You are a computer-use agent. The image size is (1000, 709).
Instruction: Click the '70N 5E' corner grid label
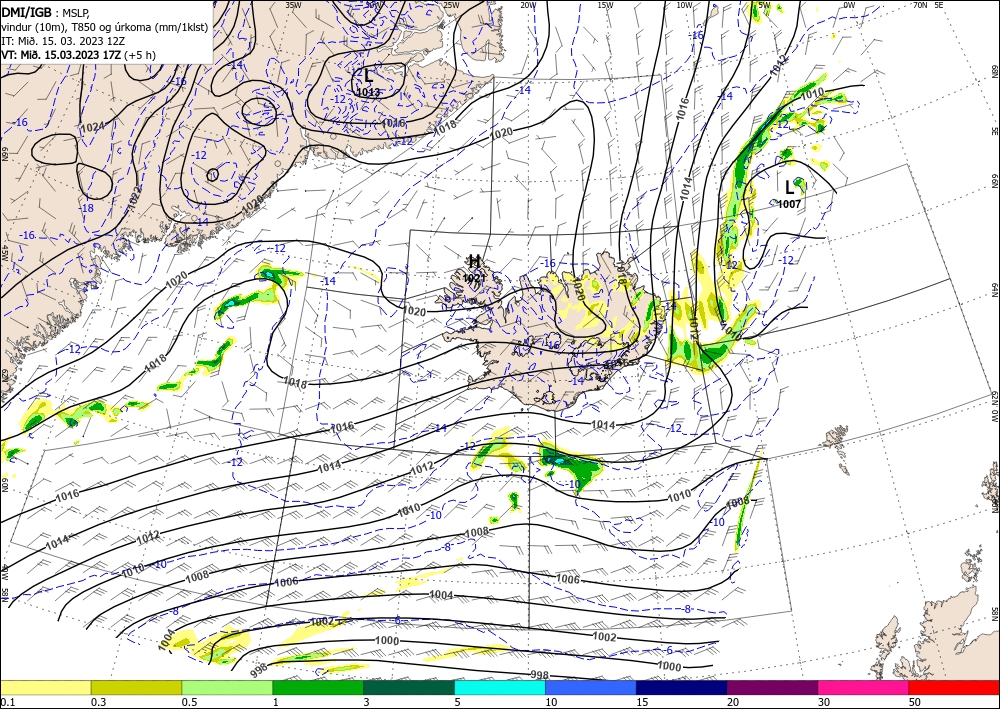click(929, 5)
